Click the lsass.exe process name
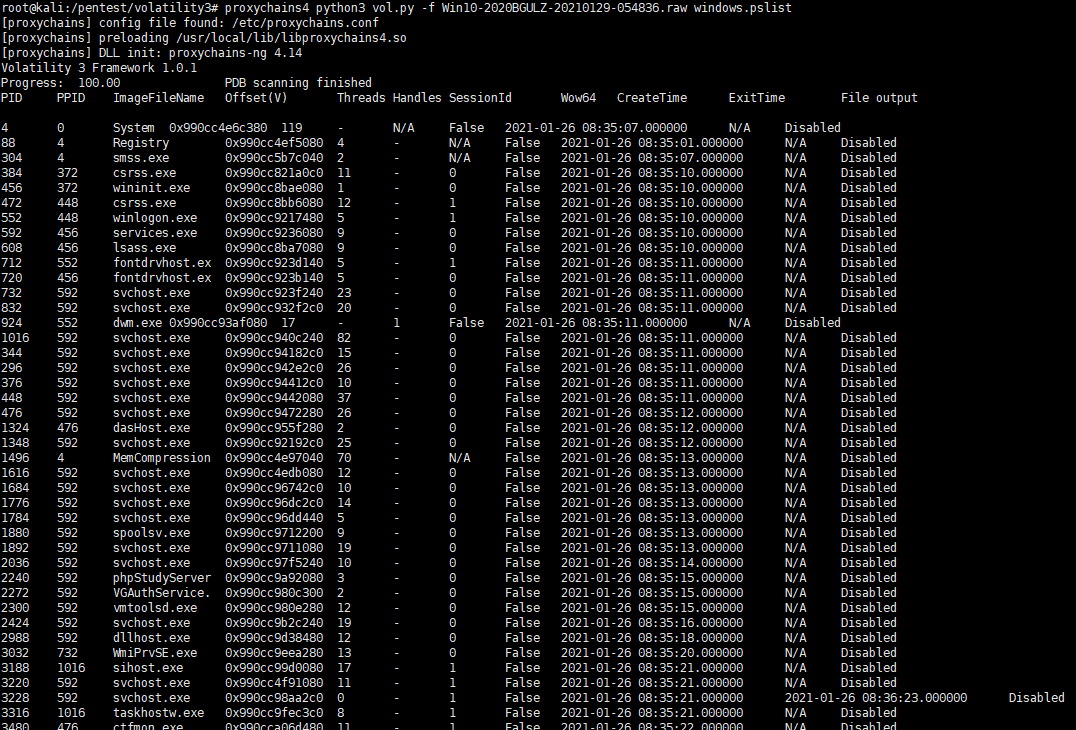 (x=144, y=248)
